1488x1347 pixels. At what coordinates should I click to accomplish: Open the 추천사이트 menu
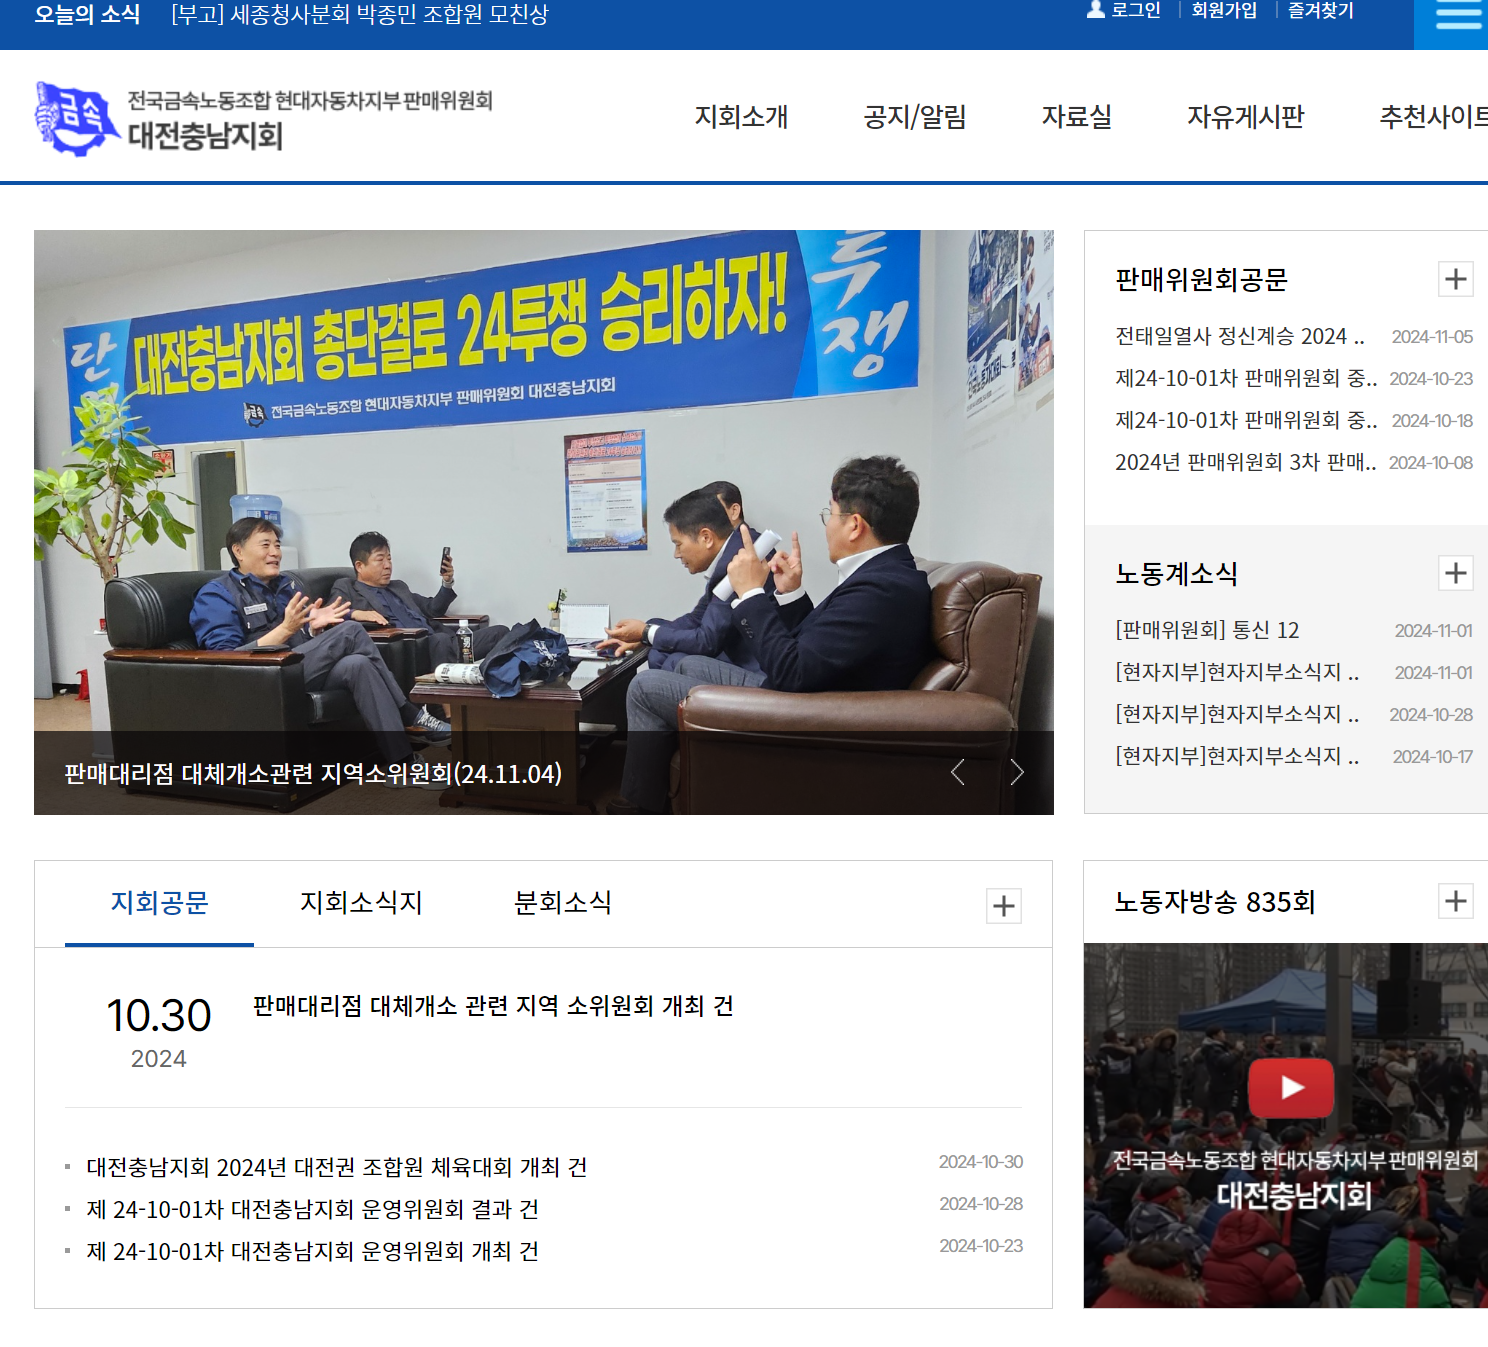[x=1434, y=117]
